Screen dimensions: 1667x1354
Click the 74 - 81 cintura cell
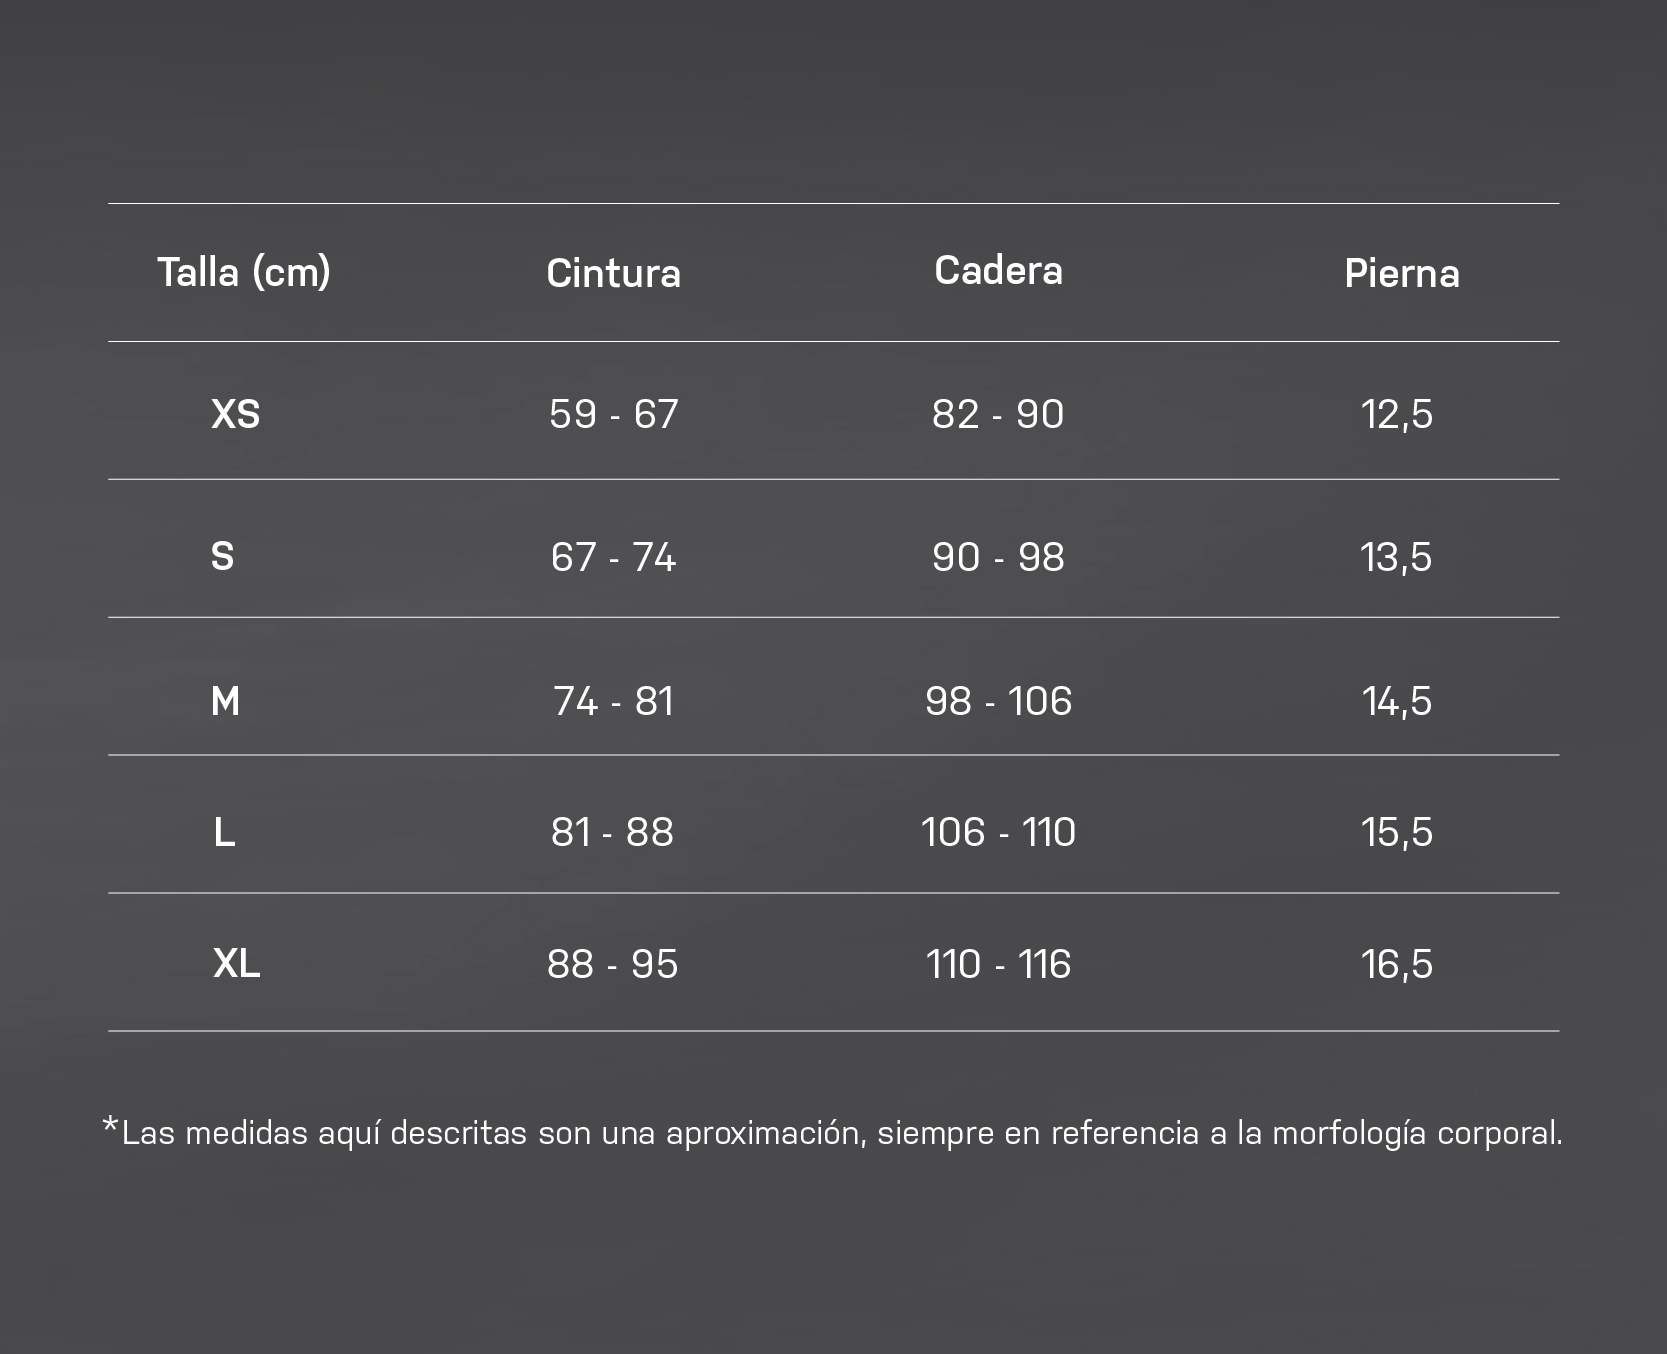613,701
